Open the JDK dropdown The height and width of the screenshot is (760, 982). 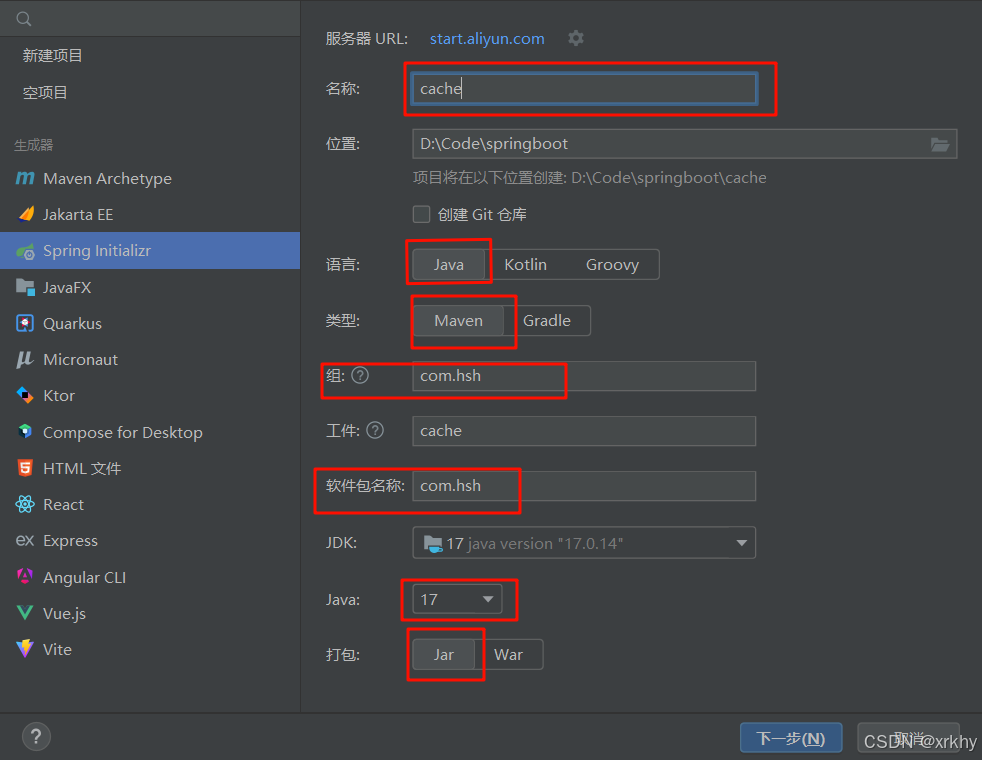pos(584,543)
